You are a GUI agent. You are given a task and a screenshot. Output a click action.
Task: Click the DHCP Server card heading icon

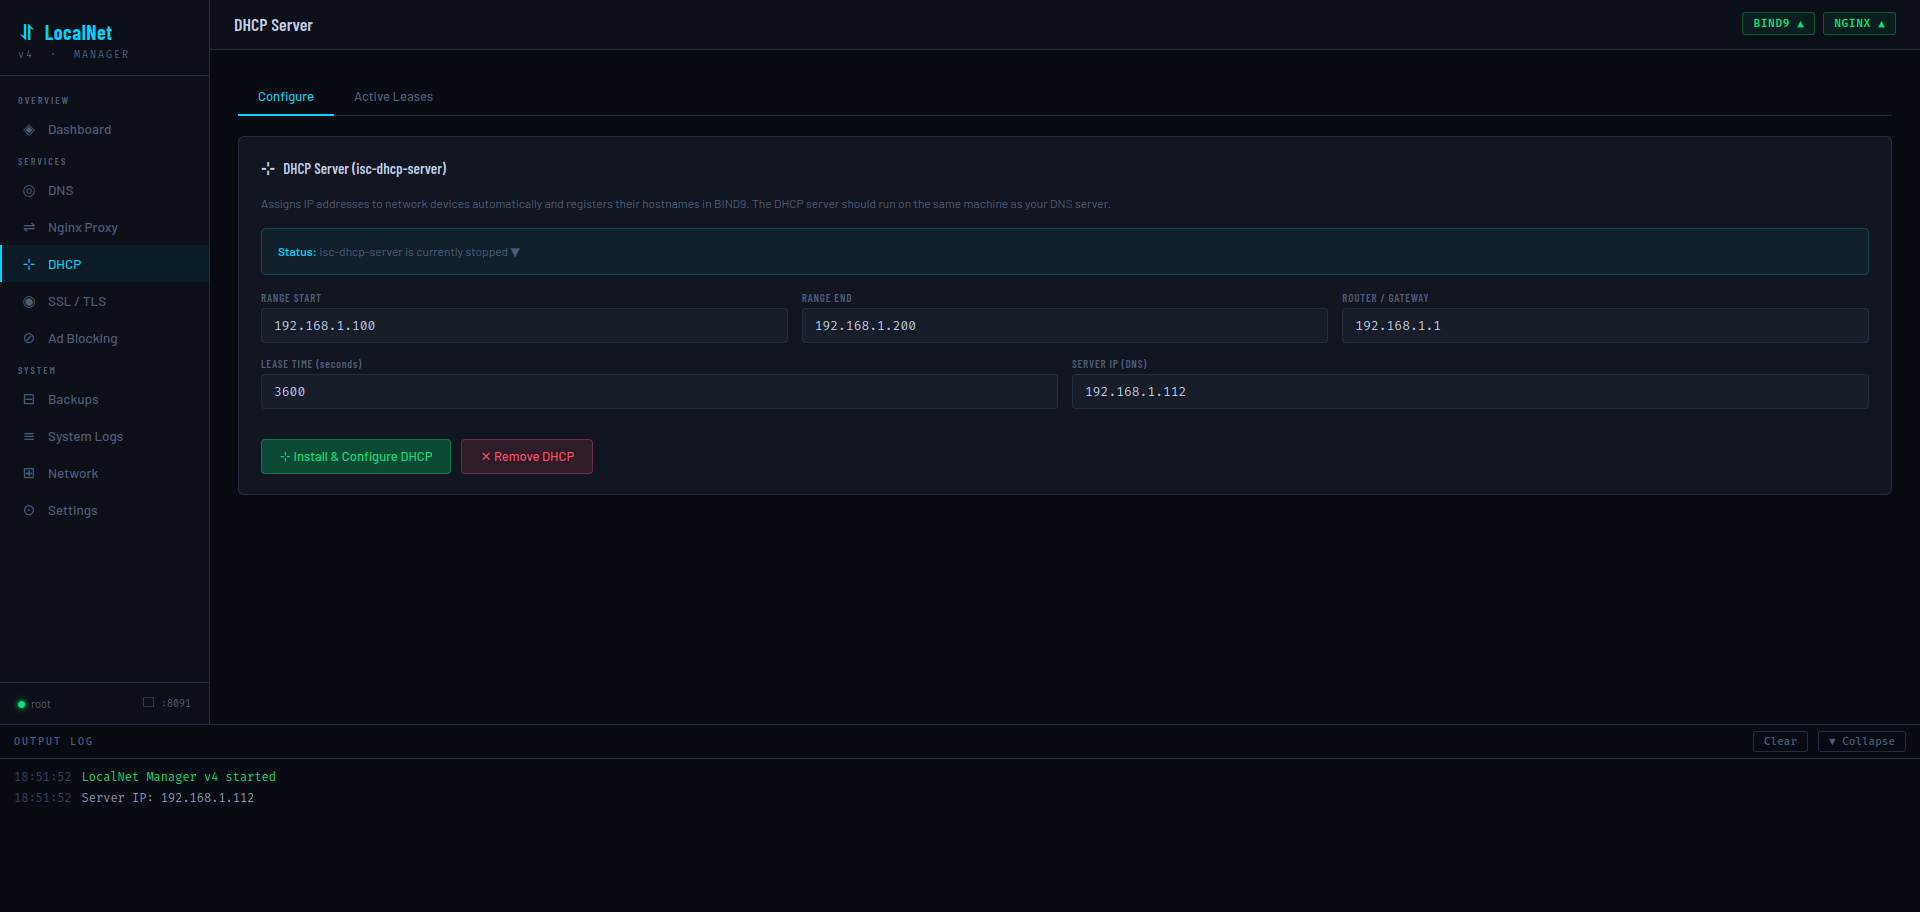pos(268,169)
